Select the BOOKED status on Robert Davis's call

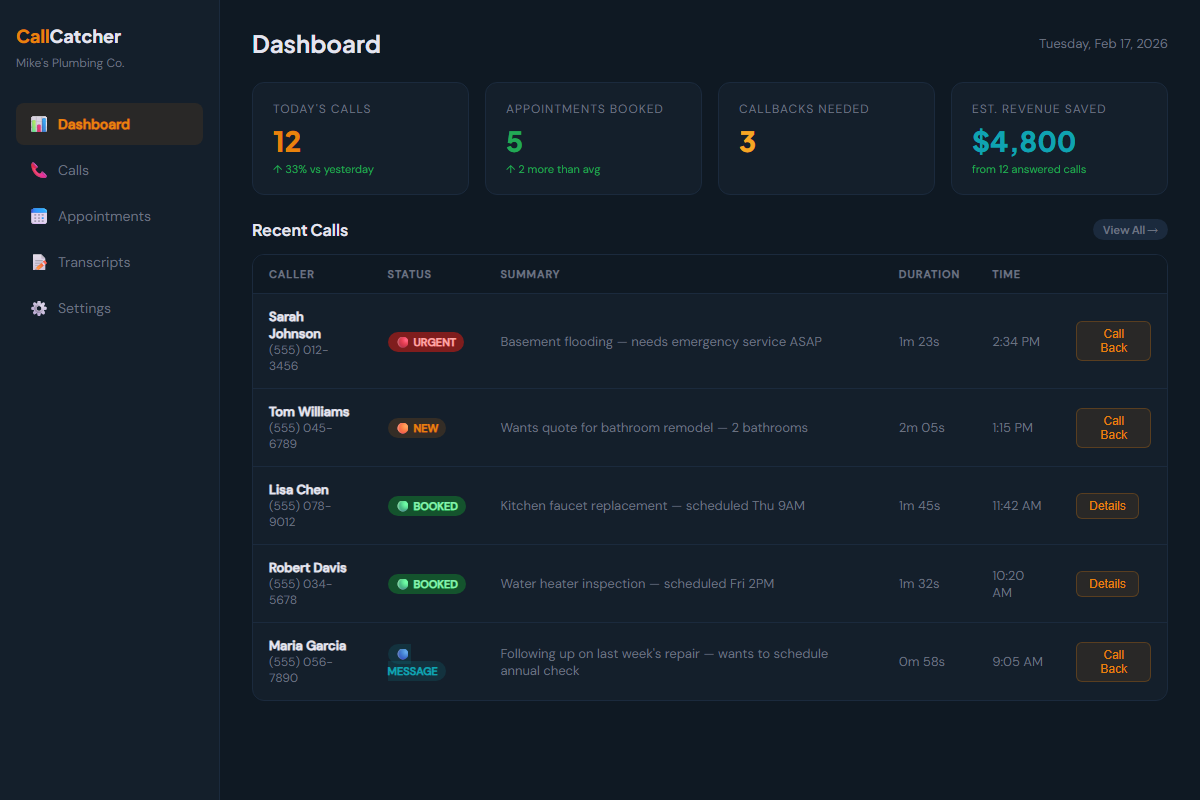(x=427, y=584)
